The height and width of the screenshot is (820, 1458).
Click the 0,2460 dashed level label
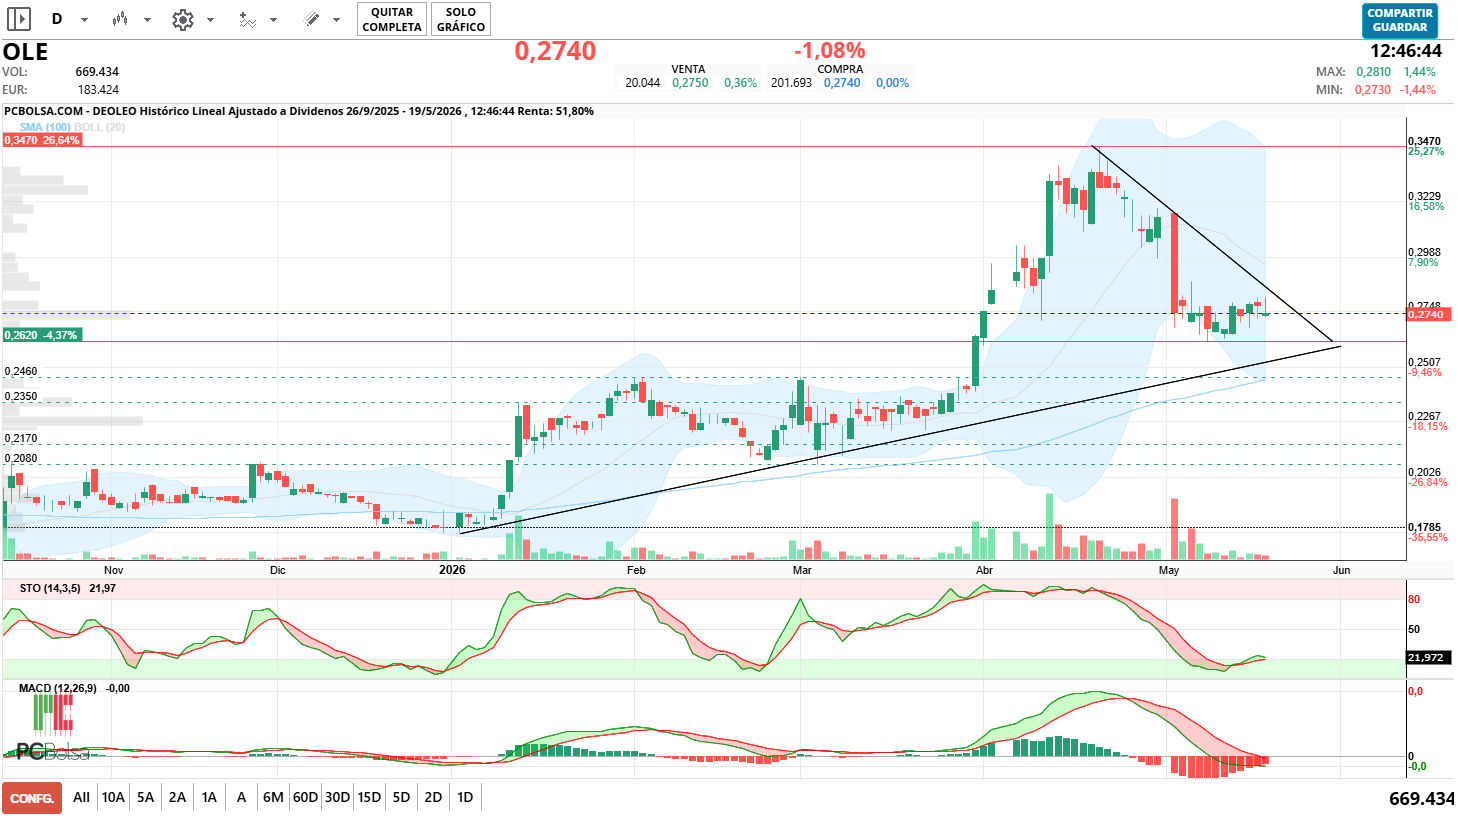[21, 371]
